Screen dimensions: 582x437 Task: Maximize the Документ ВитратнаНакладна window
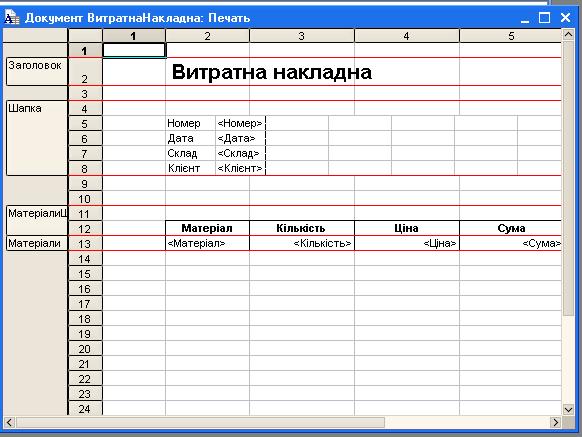[x=545, y=17]
